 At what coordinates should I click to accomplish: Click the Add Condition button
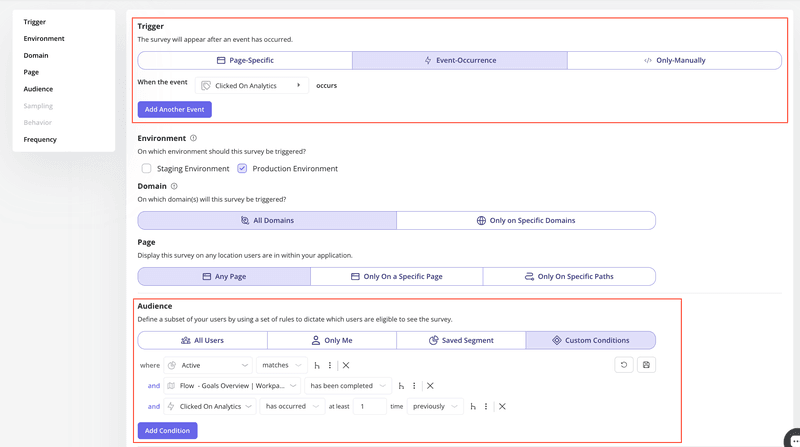coord(167,430)
